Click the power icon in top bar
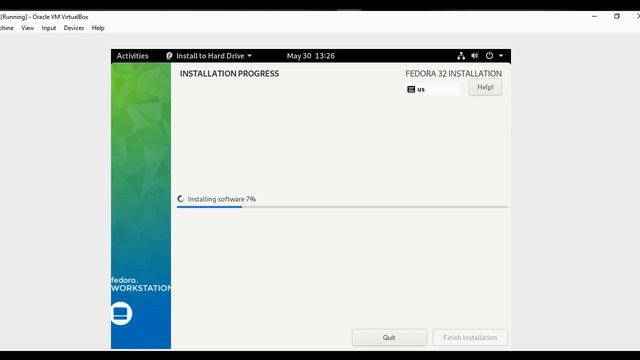 click(x=489, y=56)
